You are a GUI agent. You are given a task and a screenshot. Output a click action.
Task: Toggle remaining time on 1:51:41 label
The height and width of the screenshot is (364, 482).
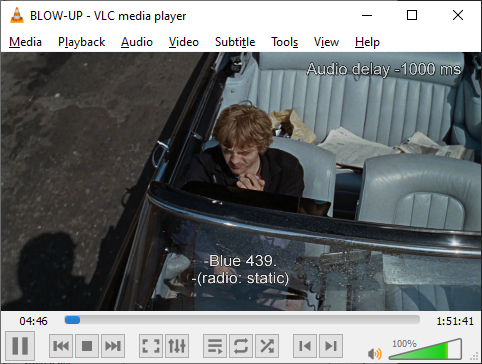(x=455, y=321)
